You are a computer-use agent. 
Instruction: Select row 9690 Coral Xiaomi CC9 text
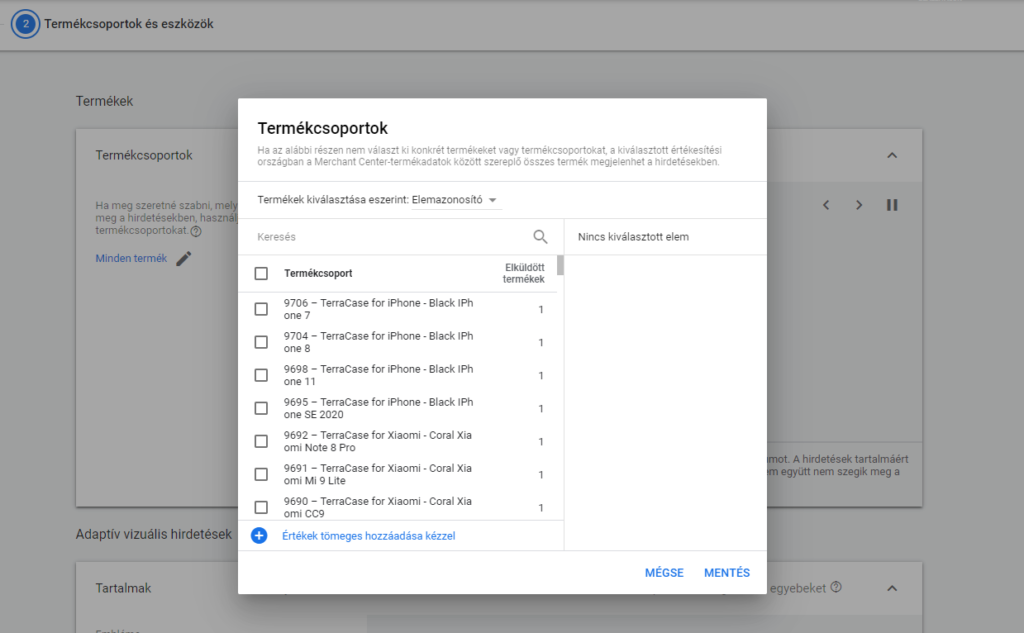(378, 508)
